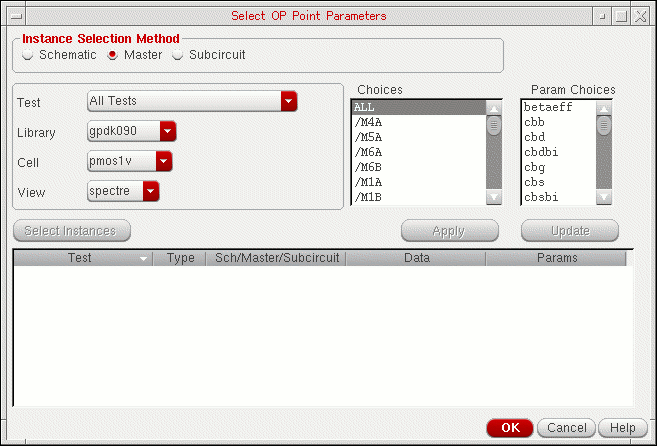Image resolution: width=657 pixels, height=446 pixels.
Task: Select cbsbi in Param Choices
Action: [x=559, y=197]
